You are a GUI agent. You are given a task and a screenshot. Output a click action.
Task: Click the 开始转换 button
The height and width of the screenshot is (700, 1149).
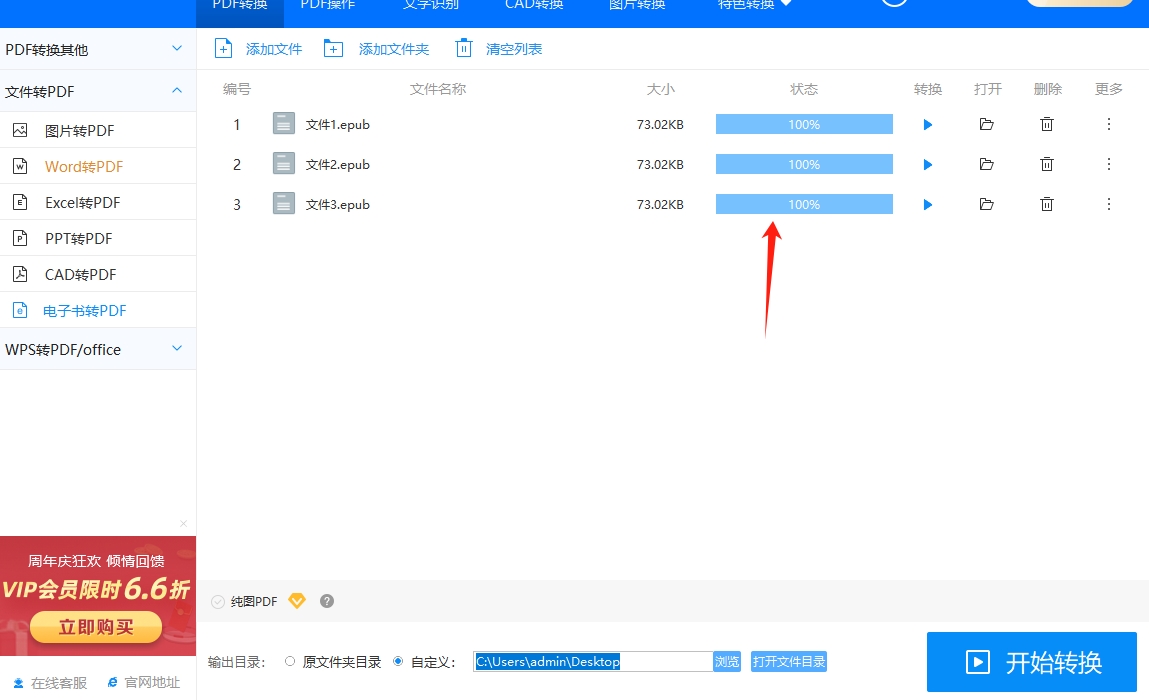coord(1032,662)
